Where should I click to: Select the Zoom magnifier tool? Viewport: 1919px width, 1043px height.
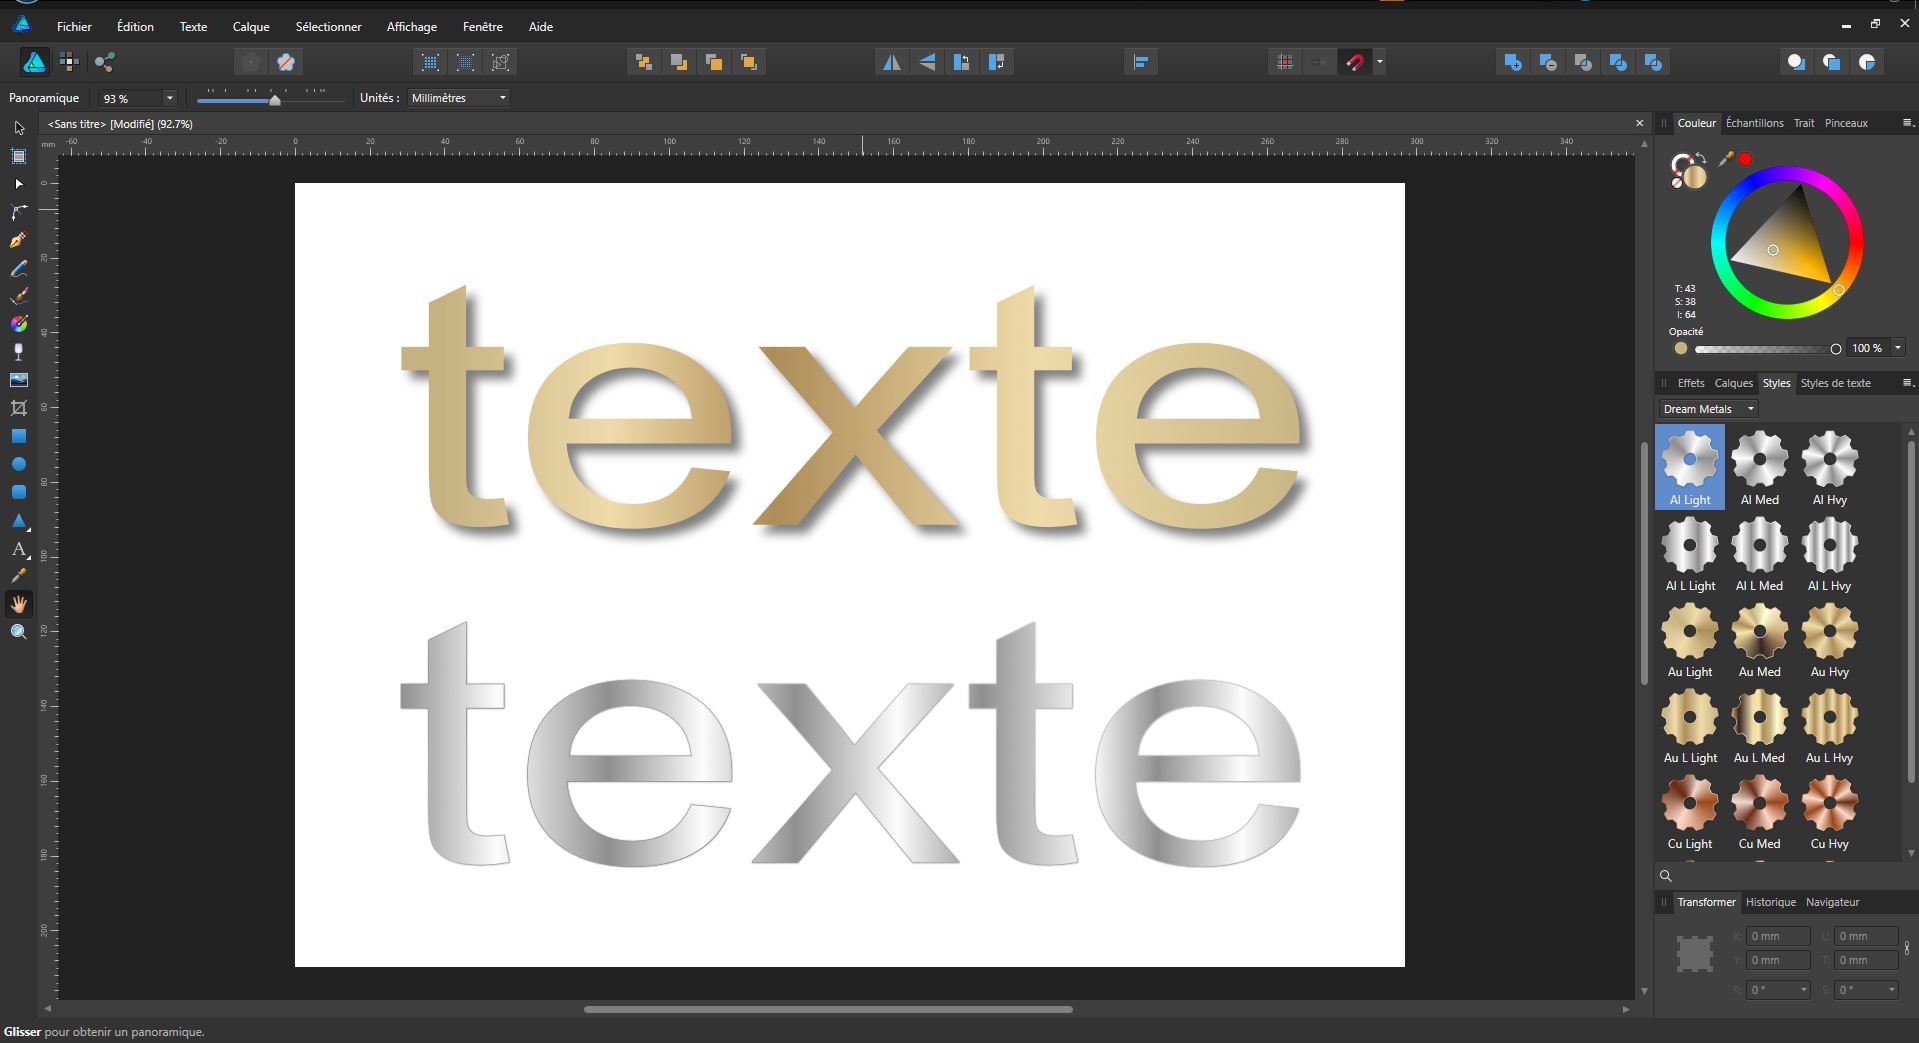19,632
